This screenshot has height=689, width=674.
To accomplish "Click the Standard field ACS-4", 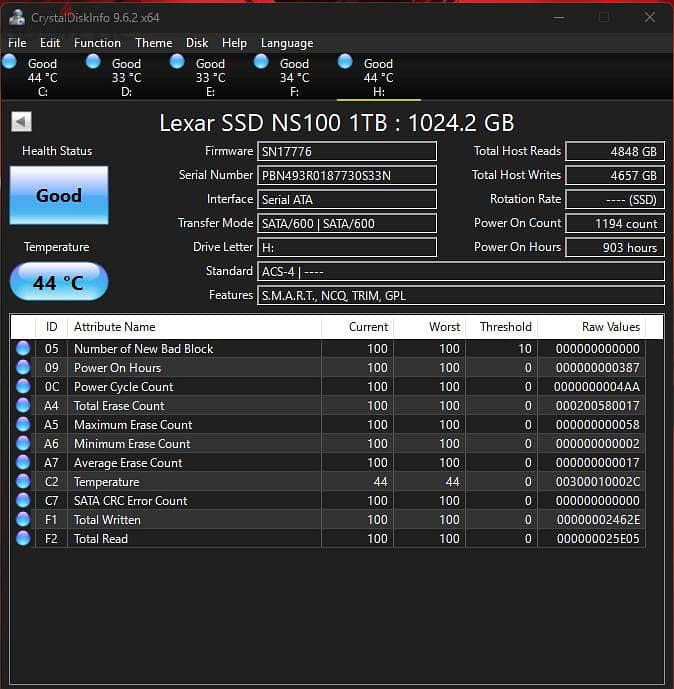I will click(460, 272).
